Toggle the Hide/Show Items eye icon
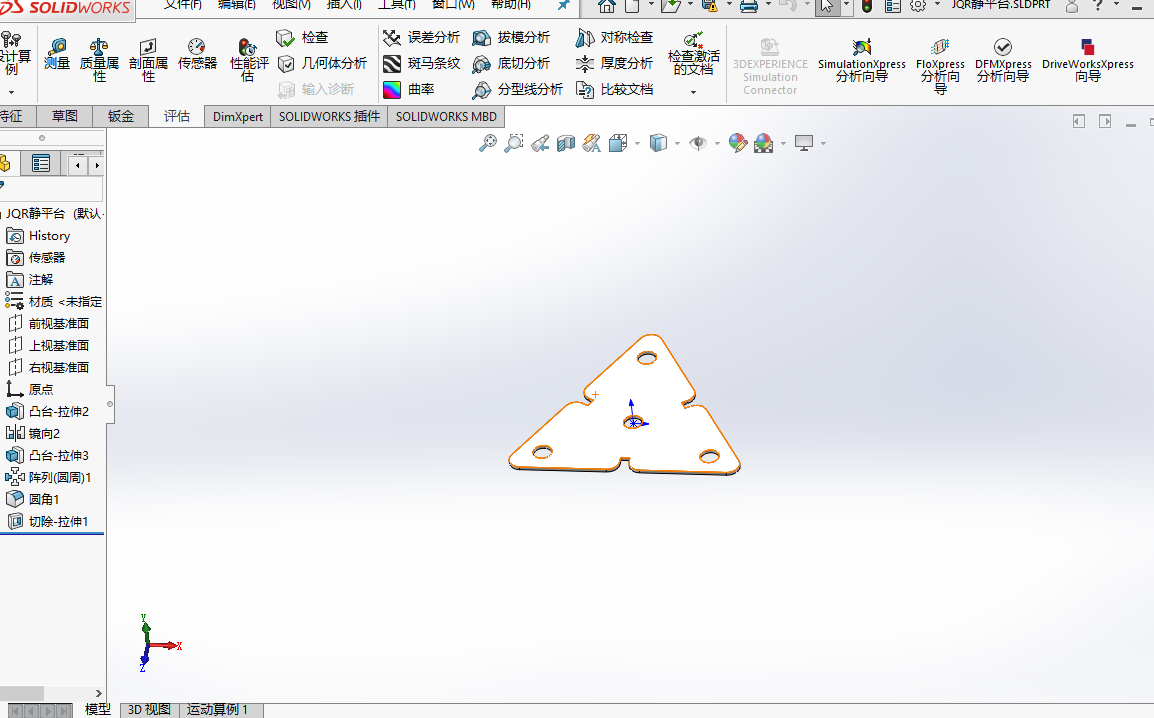1154x718 pixels. pos(698,143)
